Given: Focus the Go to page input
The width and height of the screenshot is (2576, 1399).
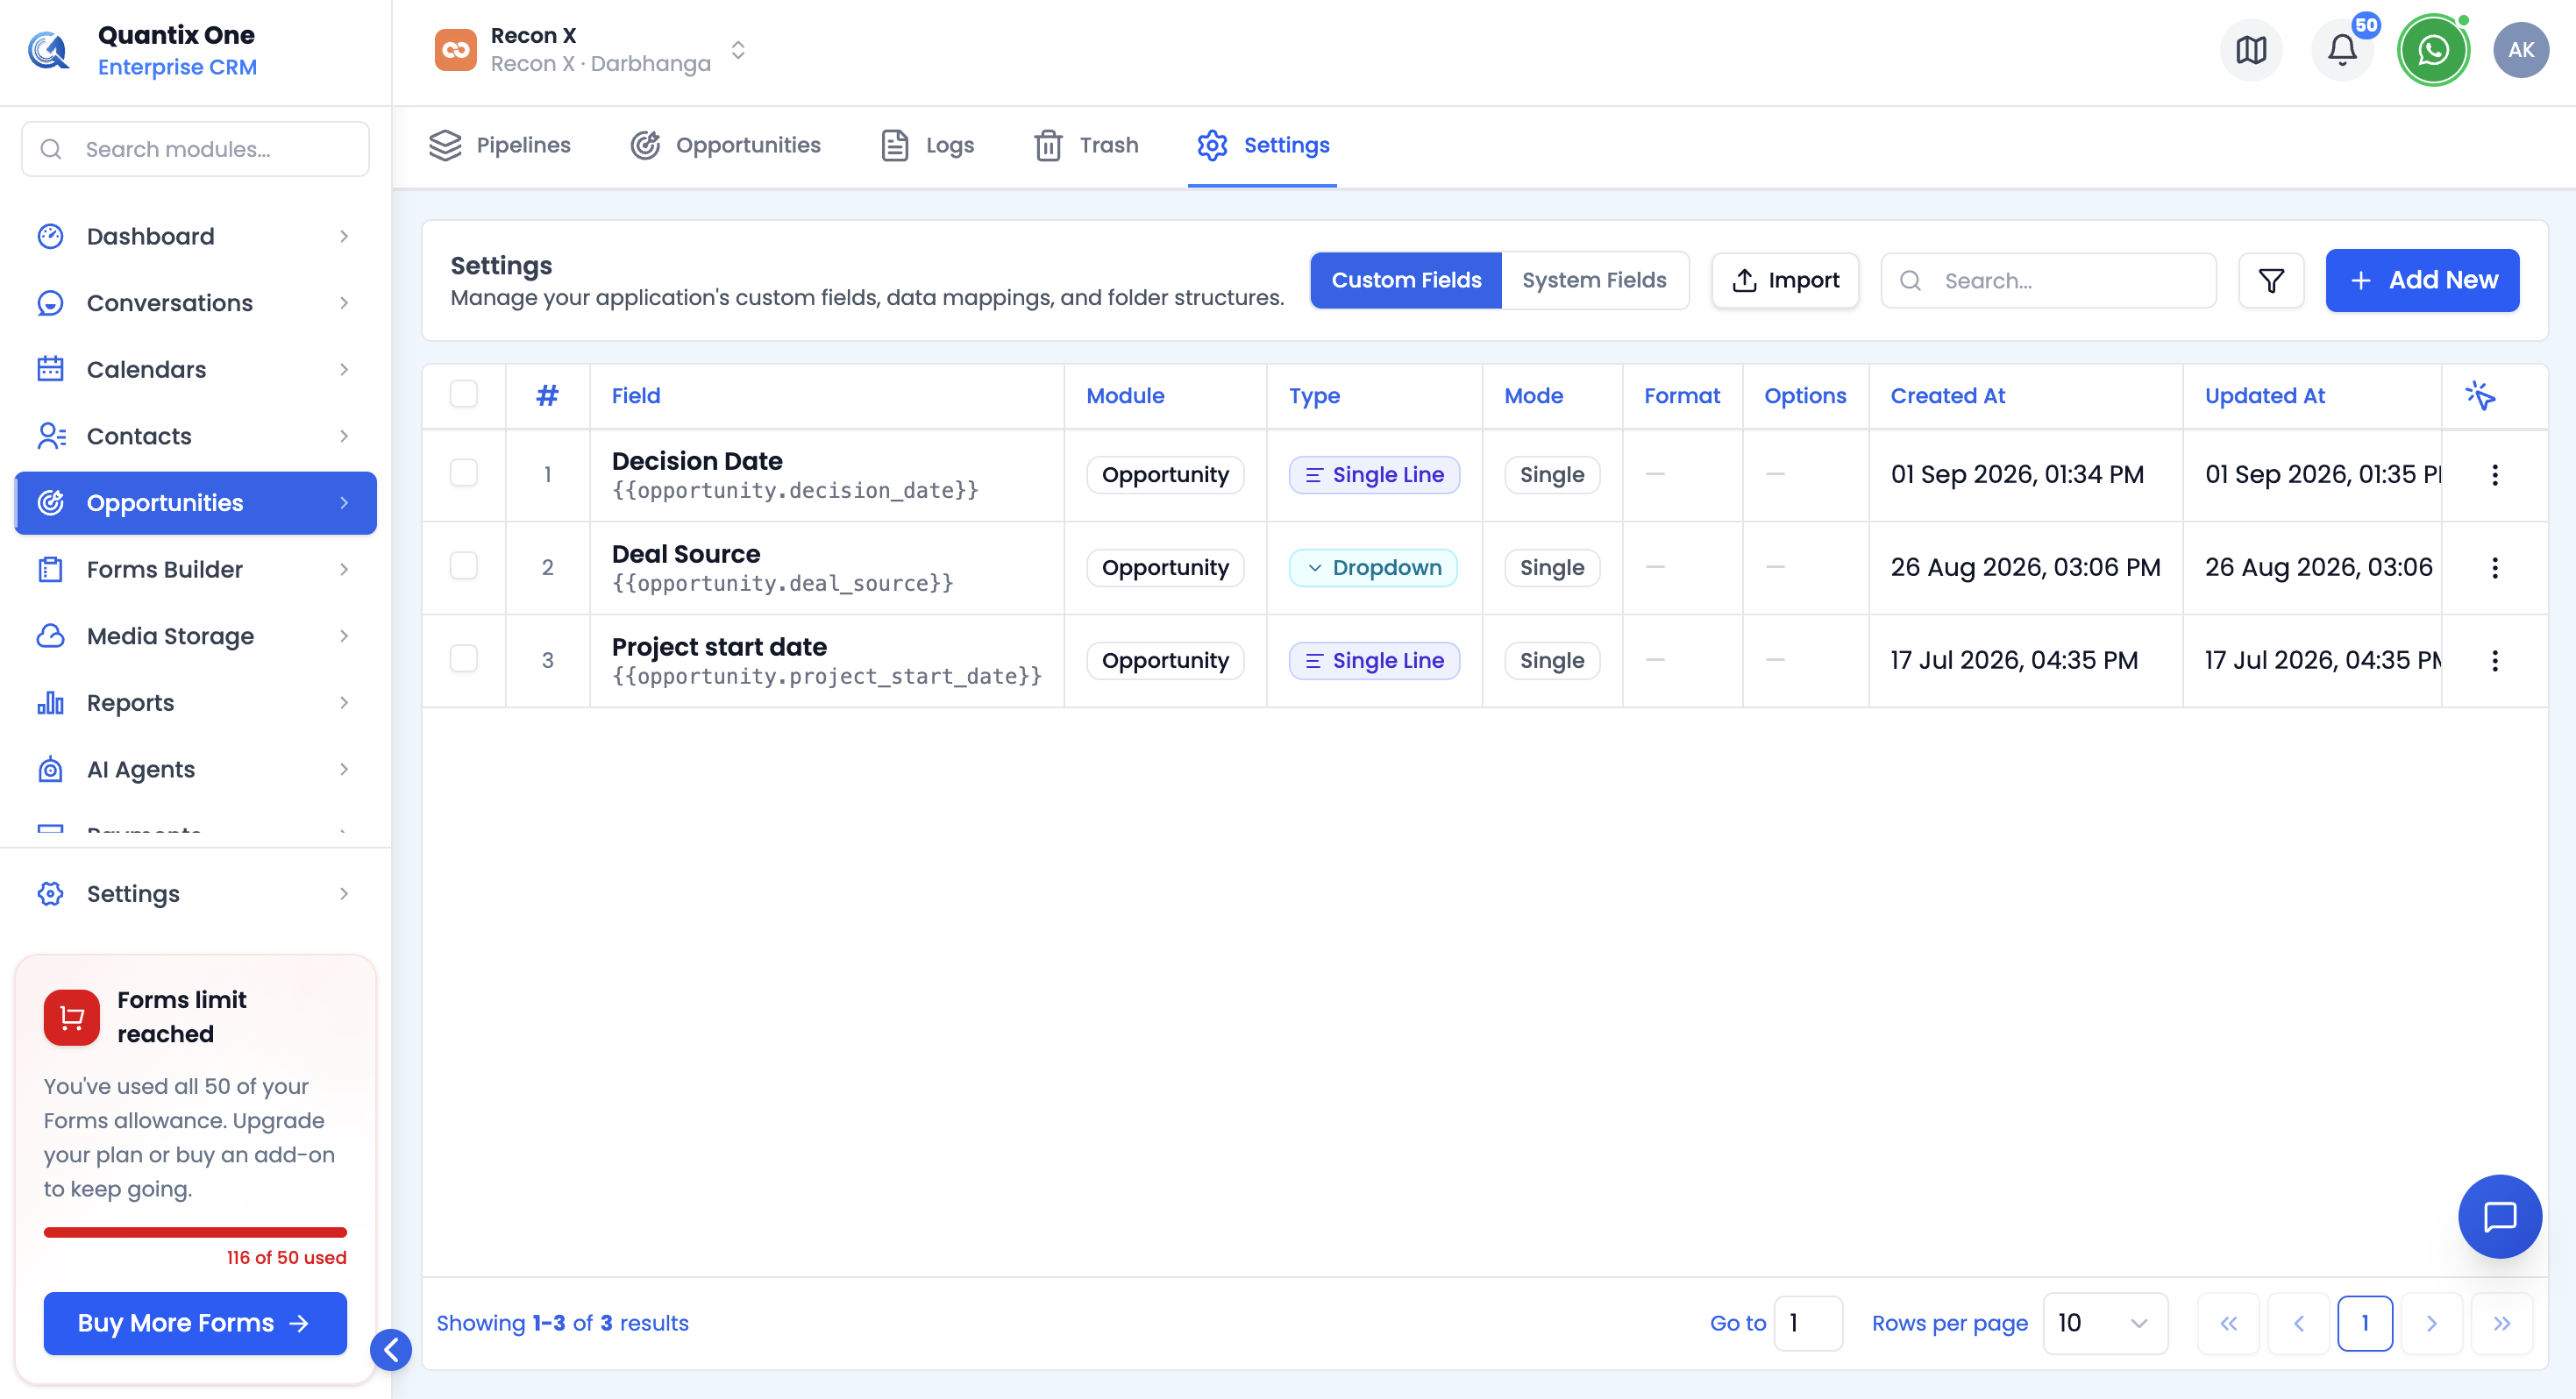Looking at the screenshot, I should pyautogui.click(x=1807, y=1324).
